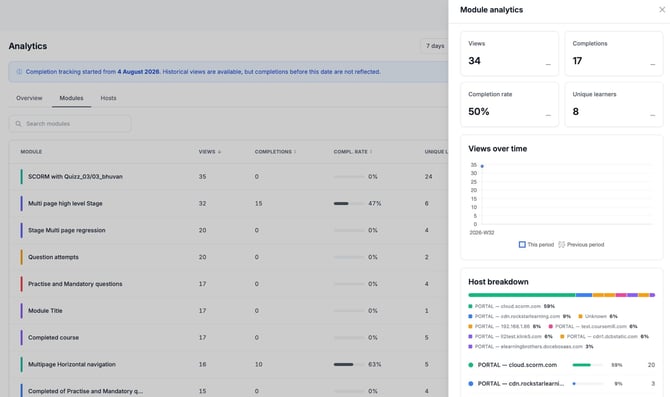Switch to the Hosts tab
Viewport: 670px width, 397px height.
tap(108, 98)
